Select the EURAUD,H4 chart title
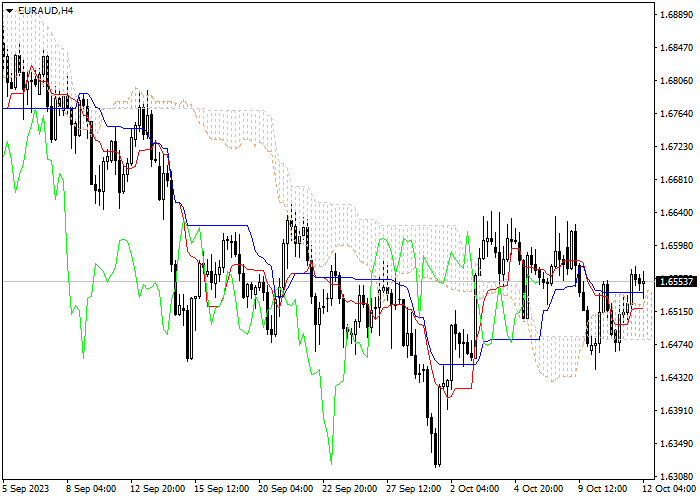Screen dimensions: 700x500 coord(46,10)
